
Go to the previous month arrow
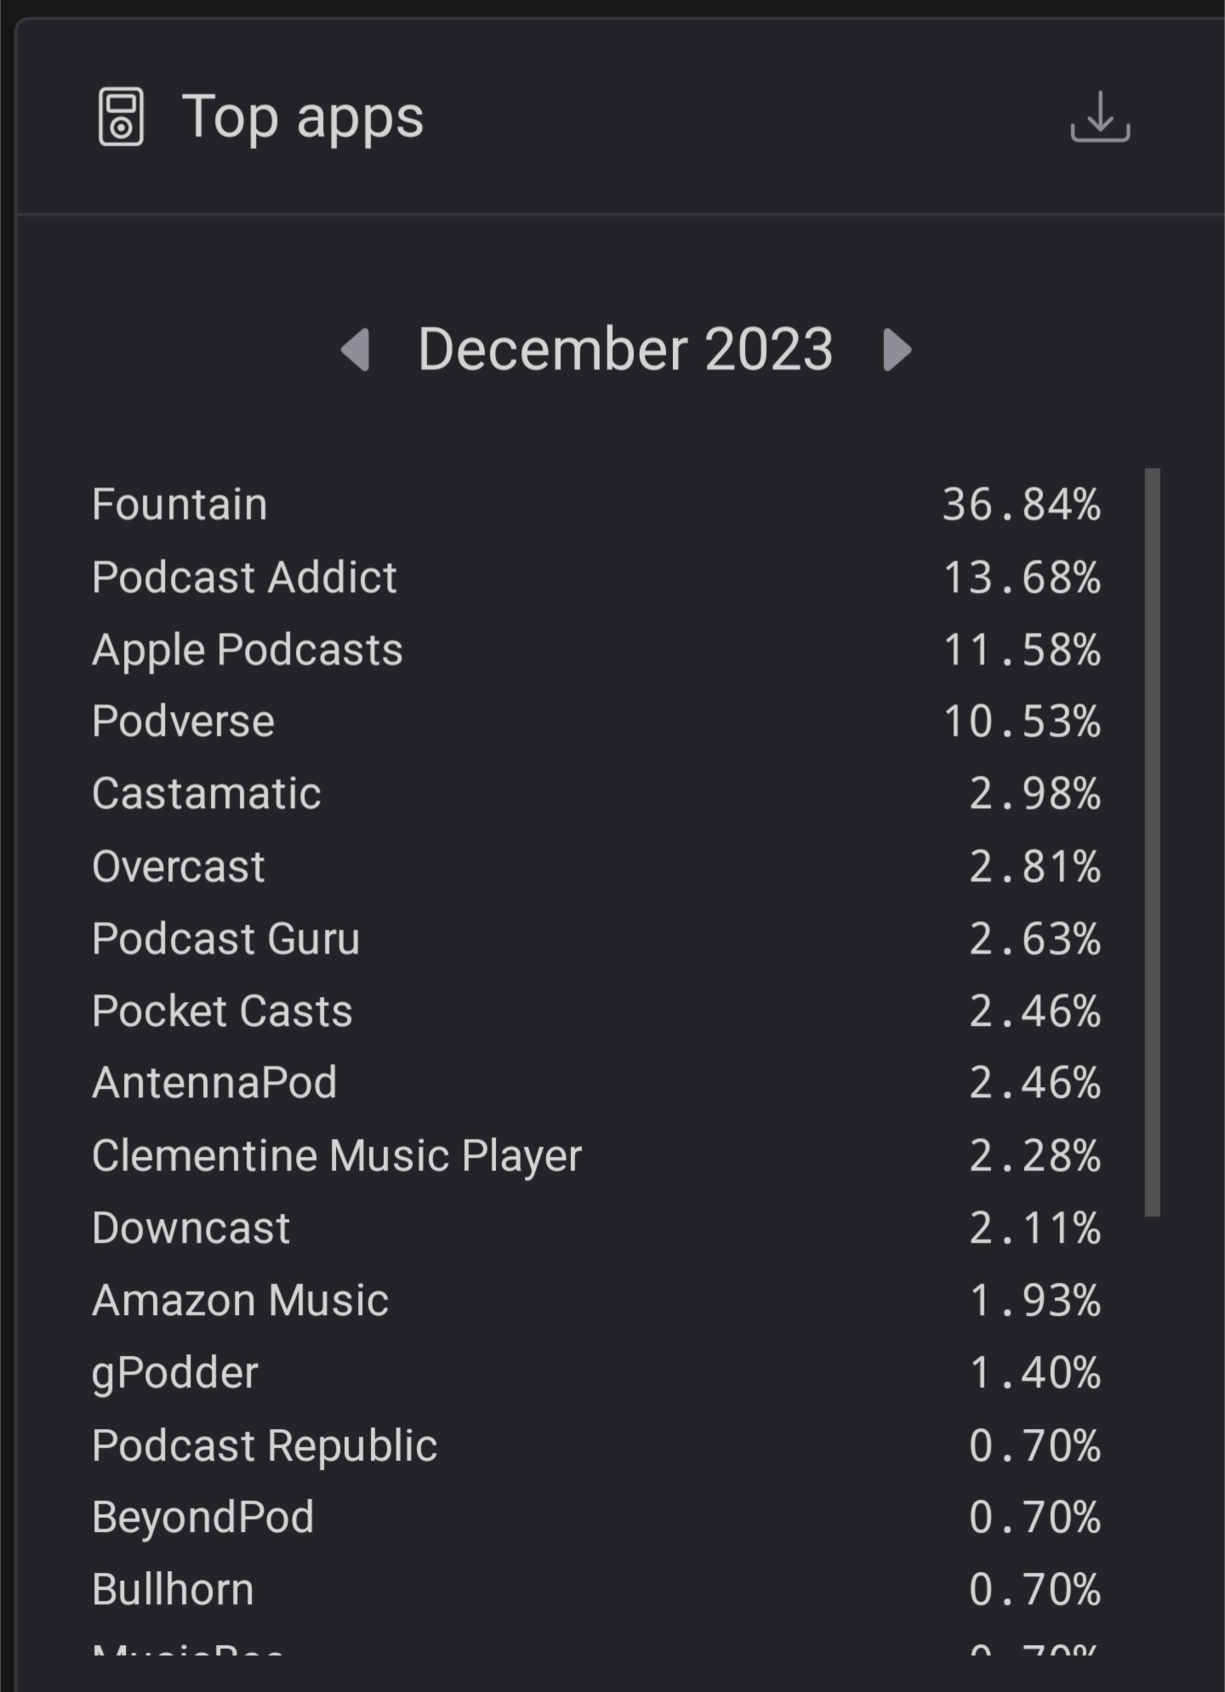pyautogui.click(x=356, y=350)
